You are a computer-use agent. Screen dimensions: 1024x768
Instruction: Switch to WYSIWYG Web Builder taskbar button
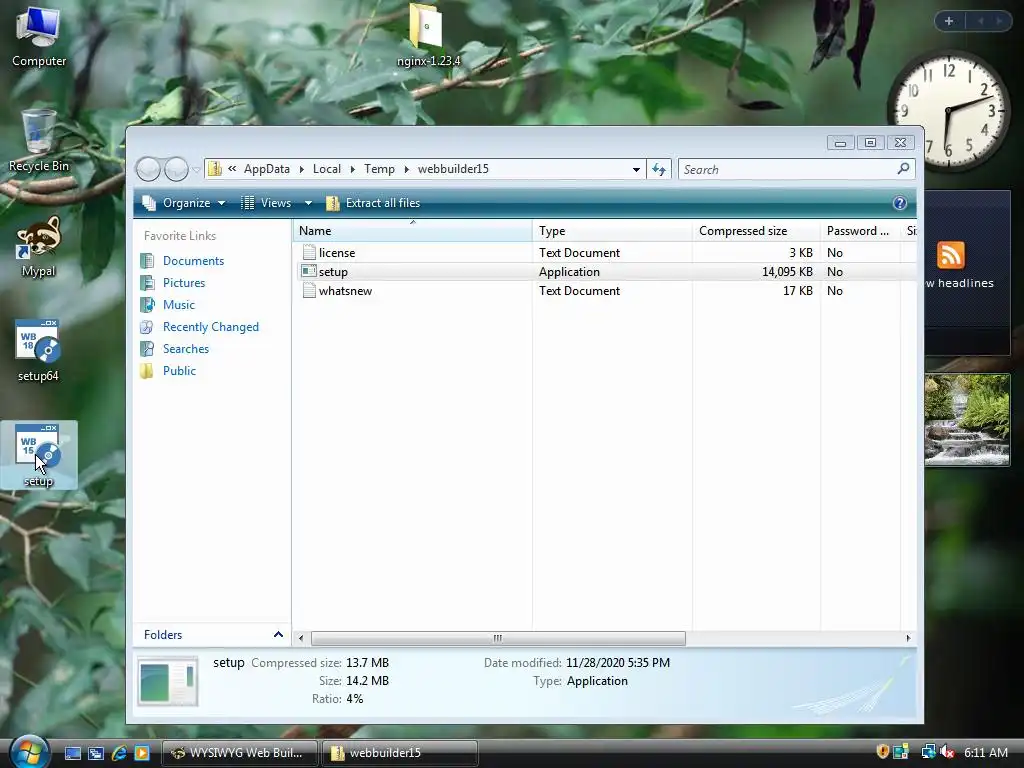(x=239, y=753)
